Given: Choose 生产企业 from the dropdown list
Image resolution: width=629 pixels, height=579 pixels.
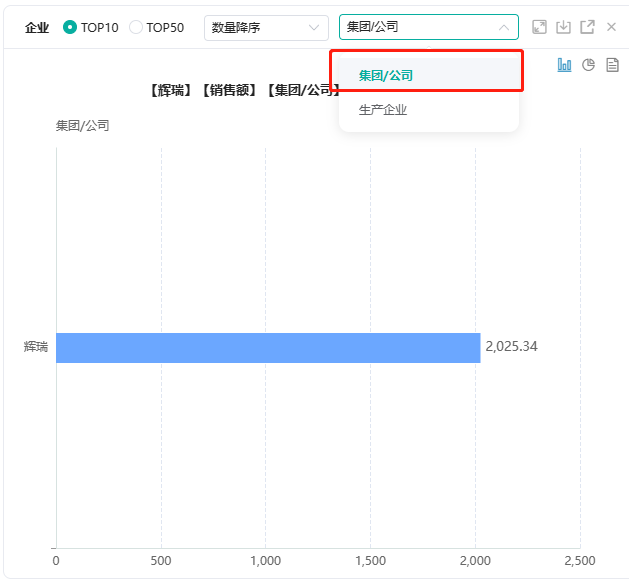Looking at the screenshot, I should pyautogui.click(x=383, y=109).
